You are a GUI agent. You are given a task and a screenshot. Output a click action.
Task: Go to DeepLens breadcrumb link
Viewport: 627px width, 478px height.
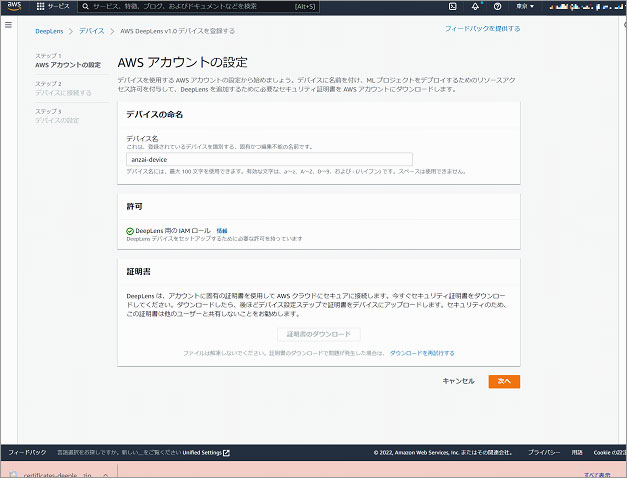(49, 31)
